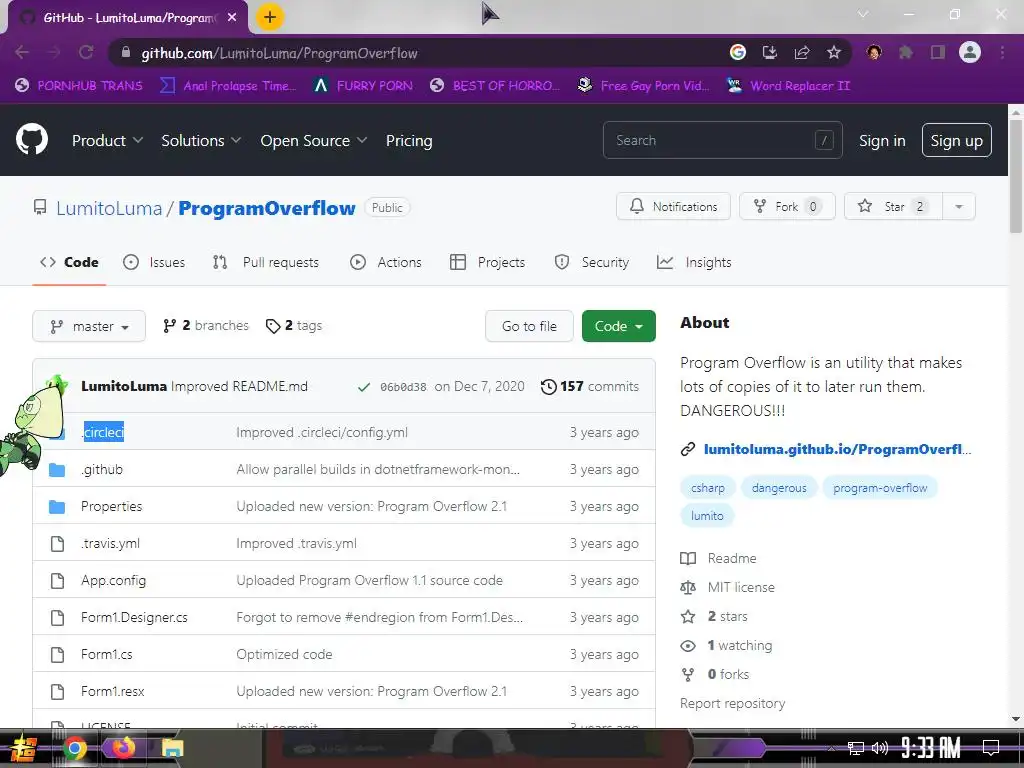View the 157 commits history

590,387
